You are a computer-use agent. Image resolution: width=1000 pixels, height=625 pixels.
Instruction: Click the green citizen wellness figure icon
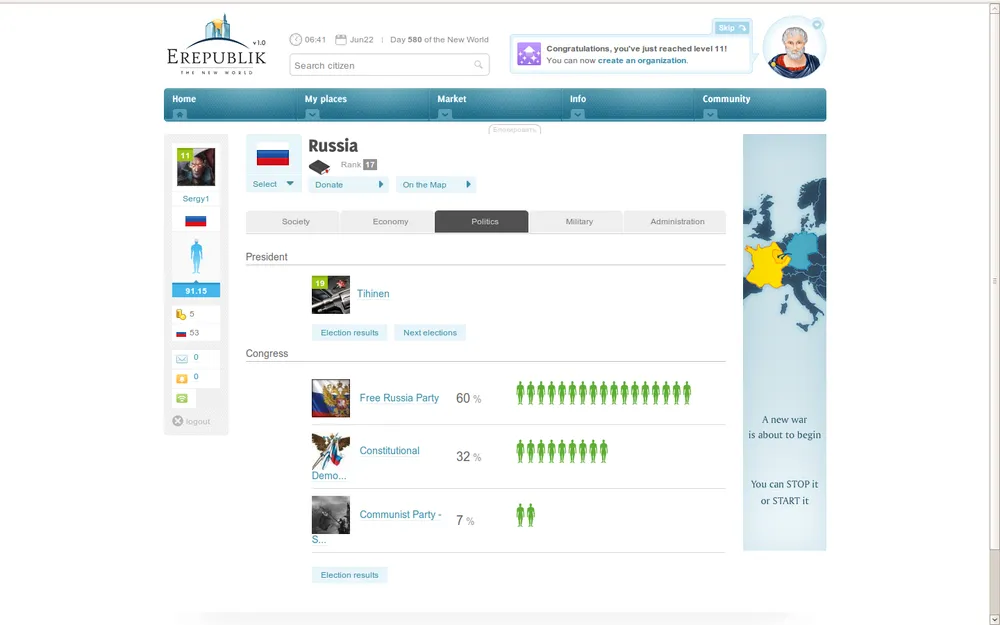tap(196, 258)
